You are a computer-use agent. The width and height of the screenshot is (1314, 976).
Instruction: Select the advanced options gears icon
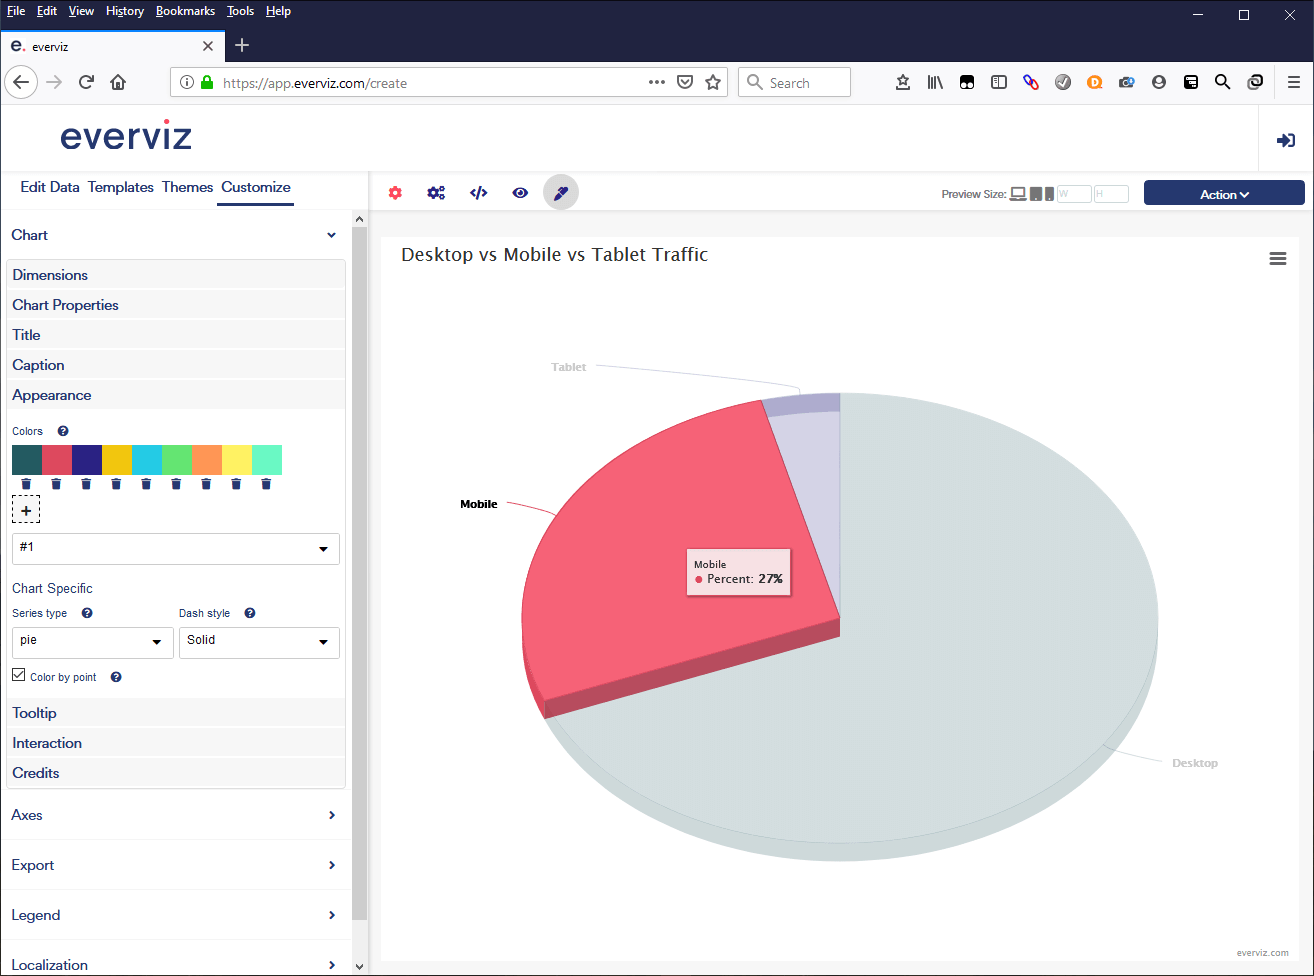(x=436, y=192)
